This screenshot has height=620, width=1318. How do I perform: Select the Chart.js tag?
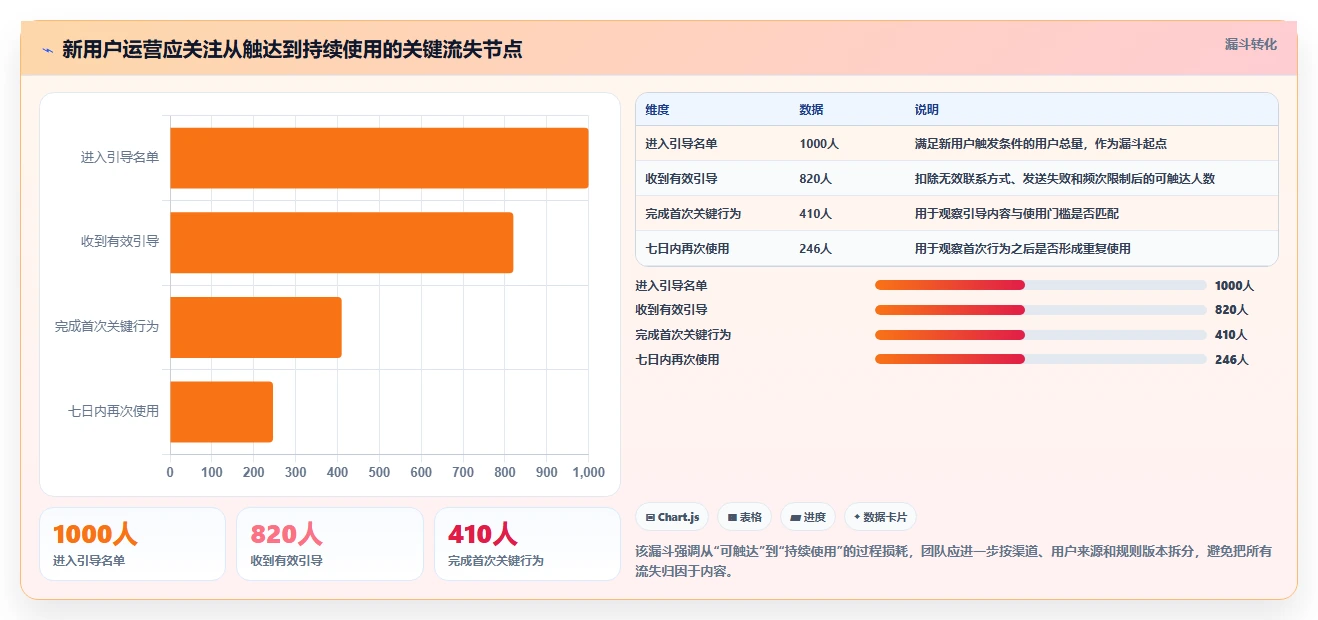coord(671,517)
